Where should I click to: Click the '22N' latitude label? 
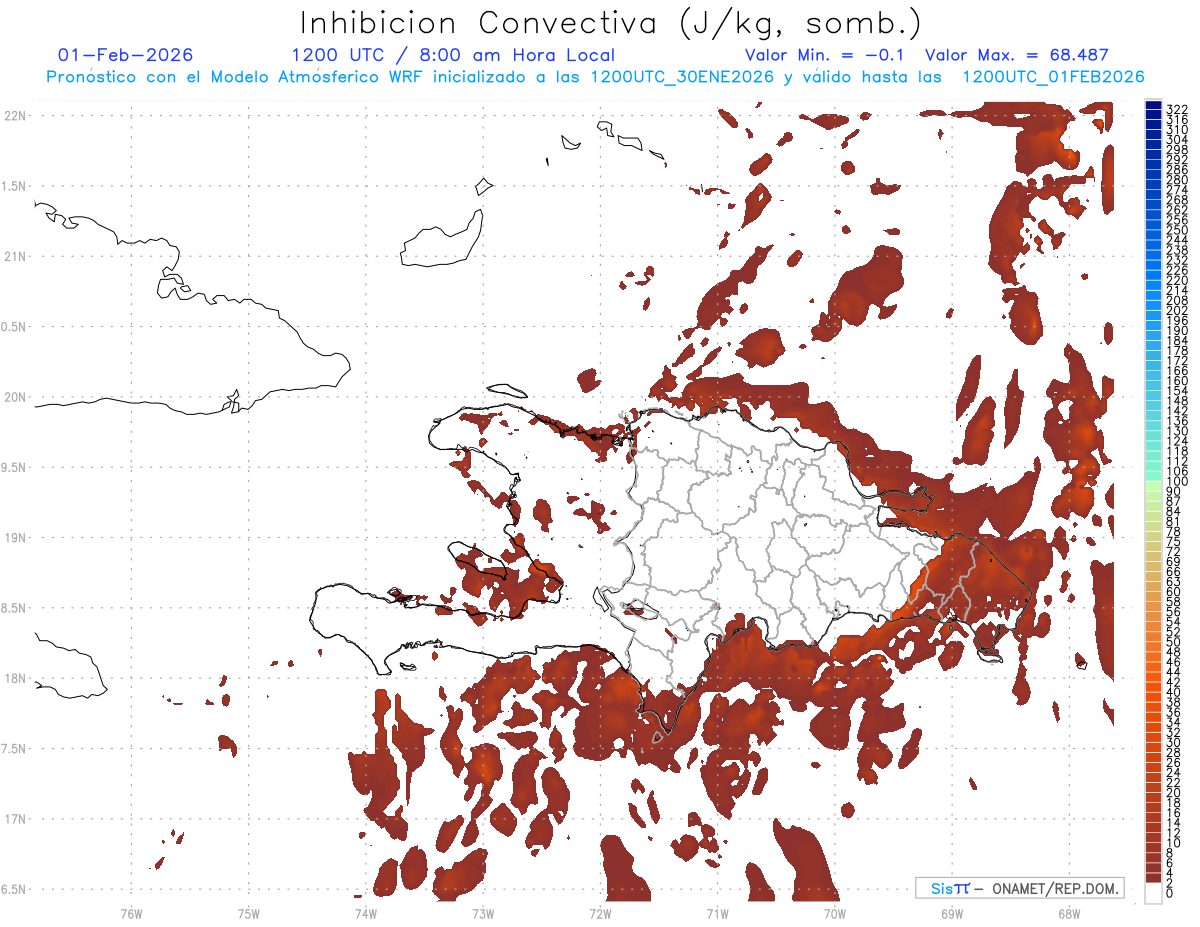(14, 116)
